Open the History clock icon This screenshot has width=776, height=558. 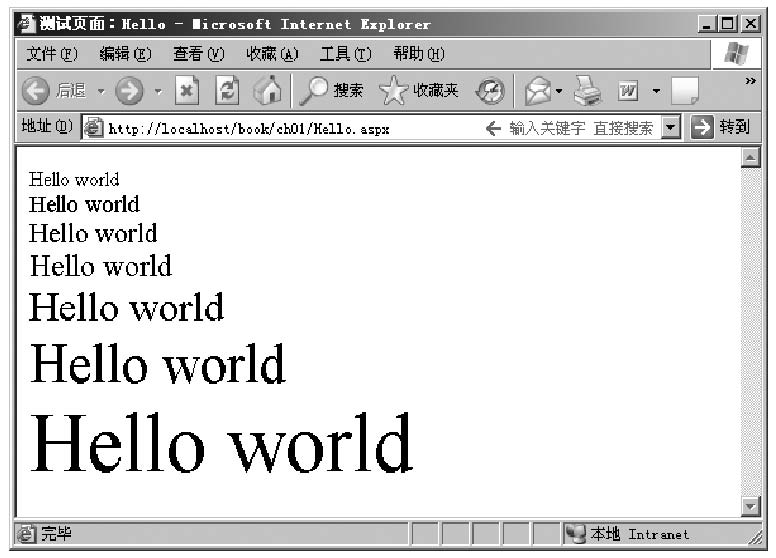490,91
